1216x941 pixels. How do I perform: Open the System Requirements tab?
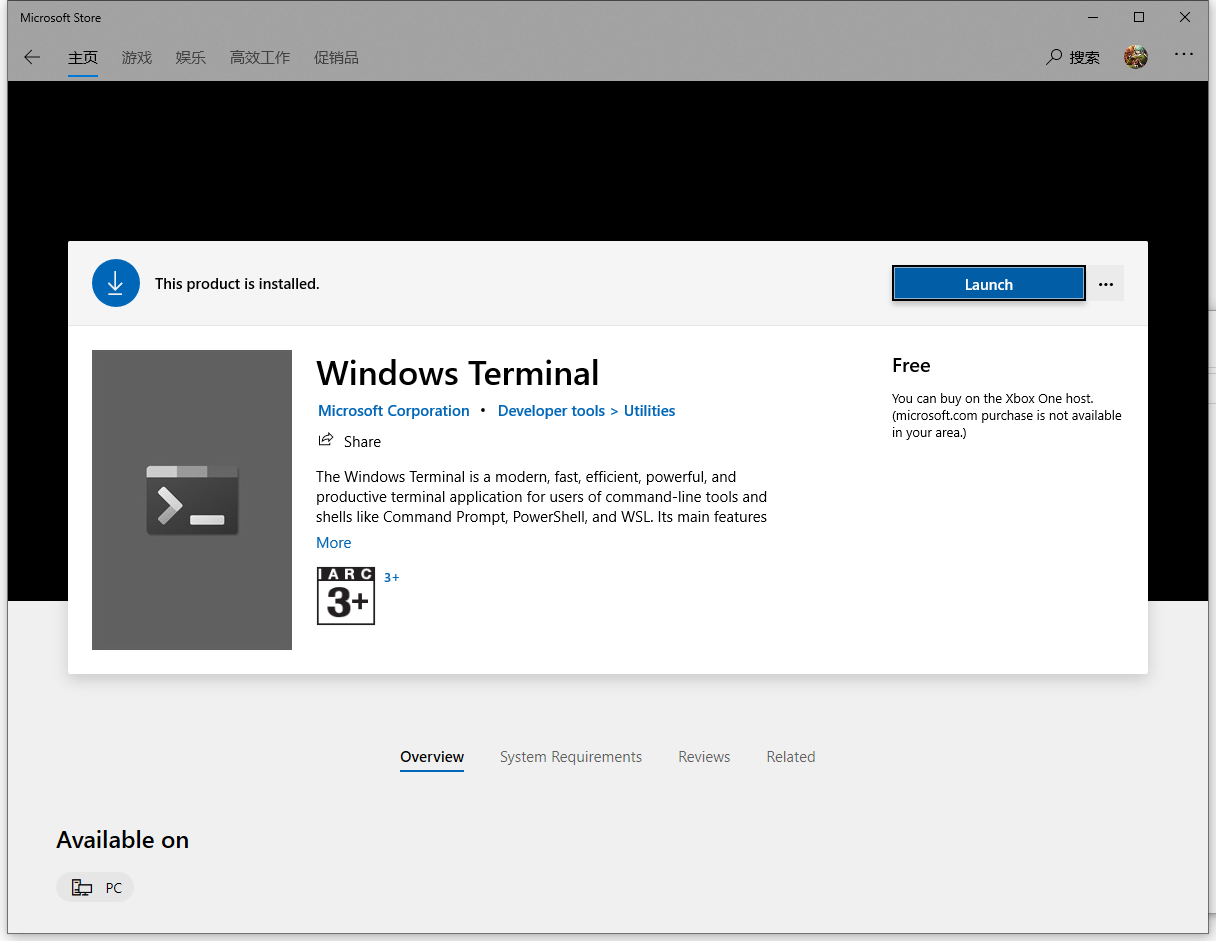pyautogui.click(x=571, y=757)
